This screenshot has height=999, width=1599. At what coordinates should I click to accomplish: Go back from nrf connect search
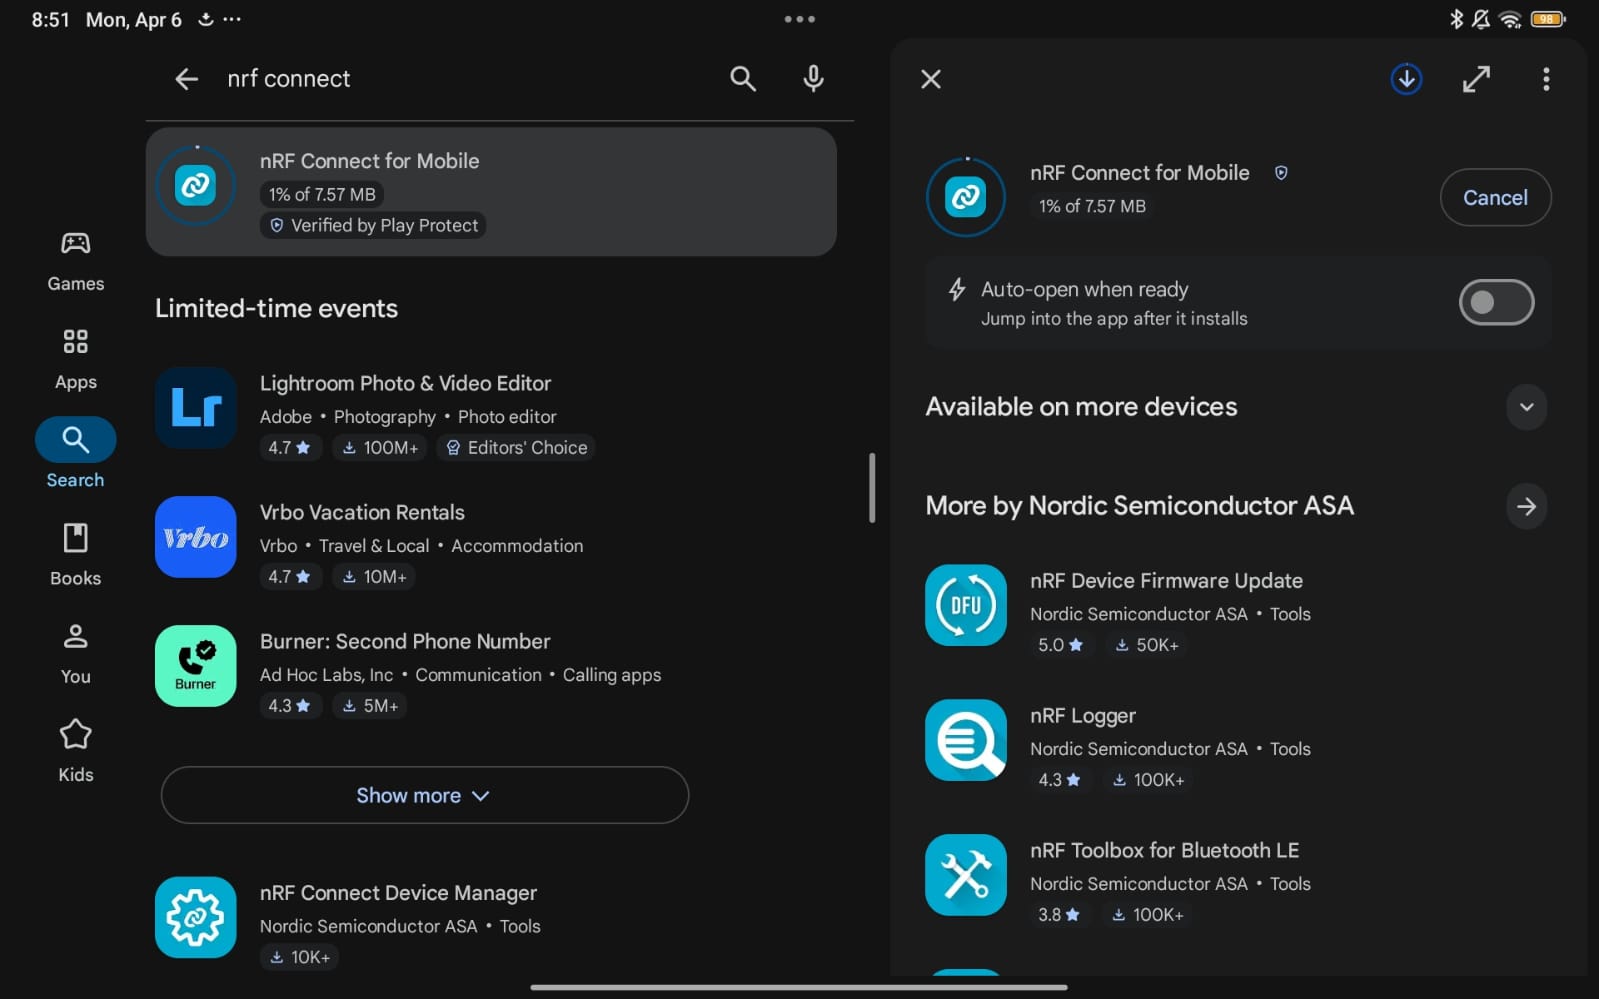pos(186,79)
